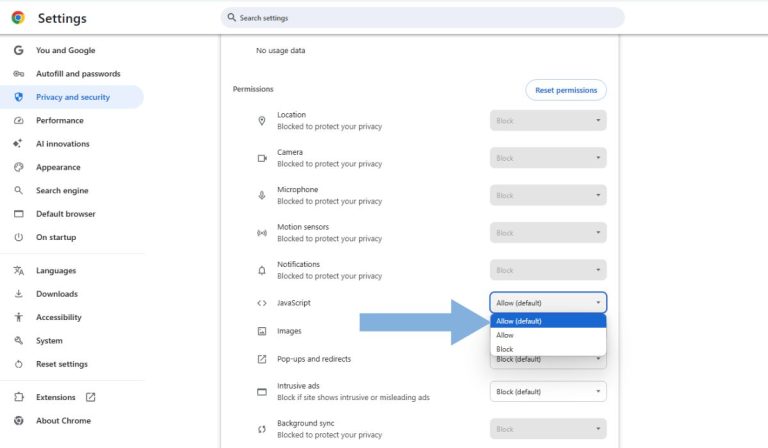
Task: Click the Extensions puzzle piece icon
Action: pos(18,397)
